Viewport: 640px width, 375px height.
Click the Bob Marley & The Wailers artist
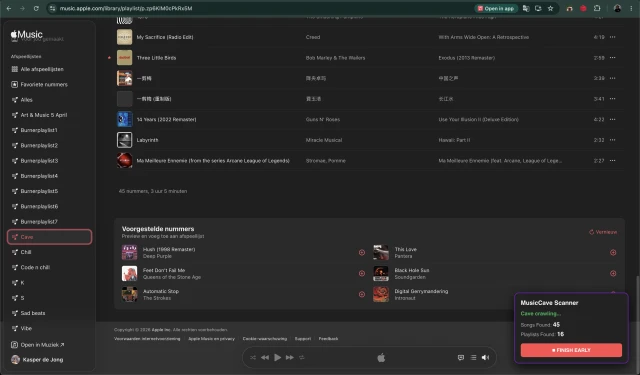pyautogui.click(x=336, y=58)
